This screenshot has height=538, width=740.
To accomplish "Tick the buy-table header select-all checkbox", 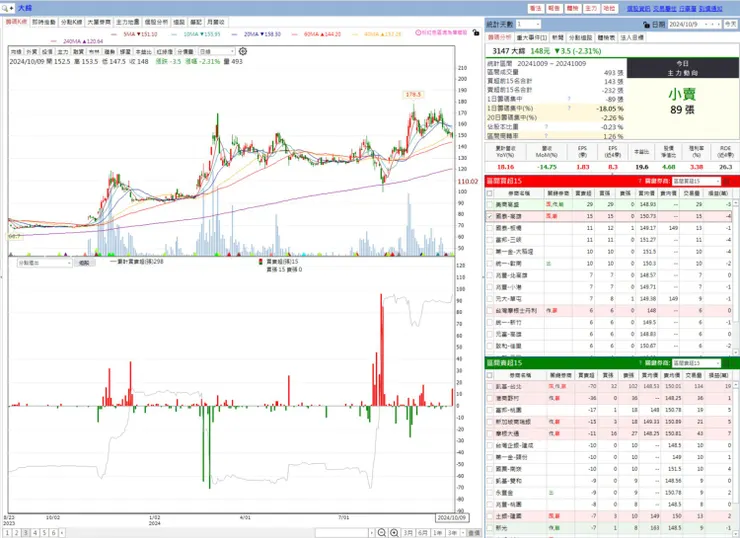I will (490, 193).
